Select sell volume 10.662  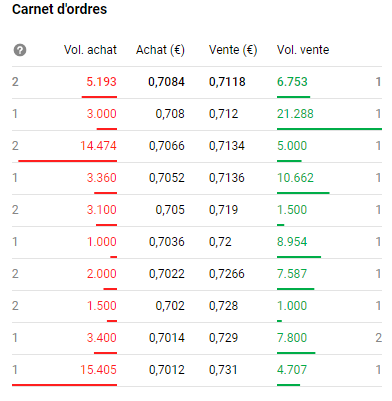[295, 178]
